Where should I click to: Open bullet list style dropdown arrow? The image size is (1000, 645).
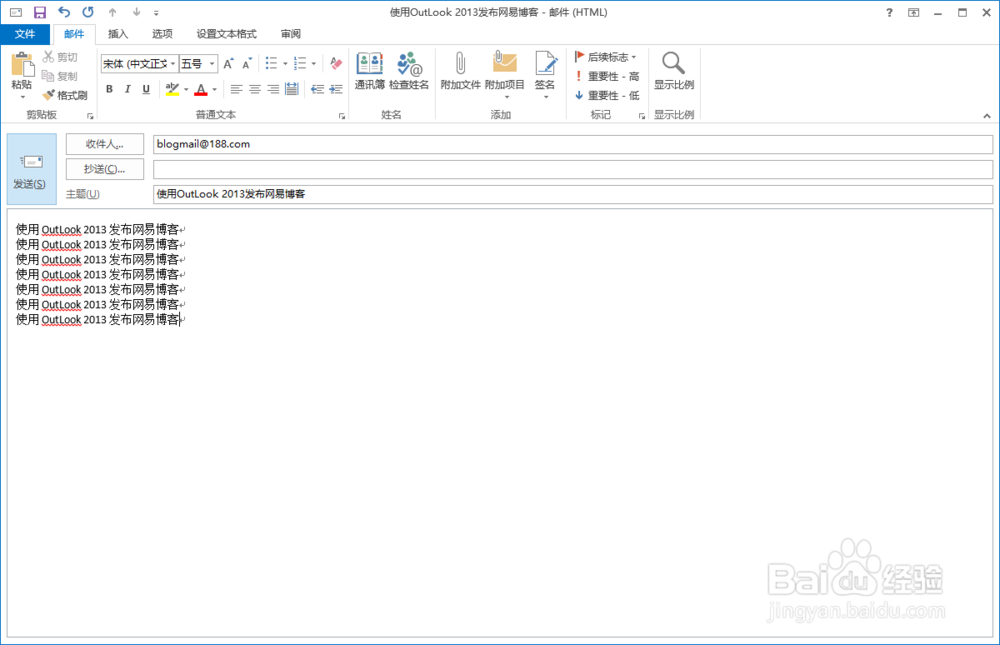pyautogui.click(x=285, y=64)
